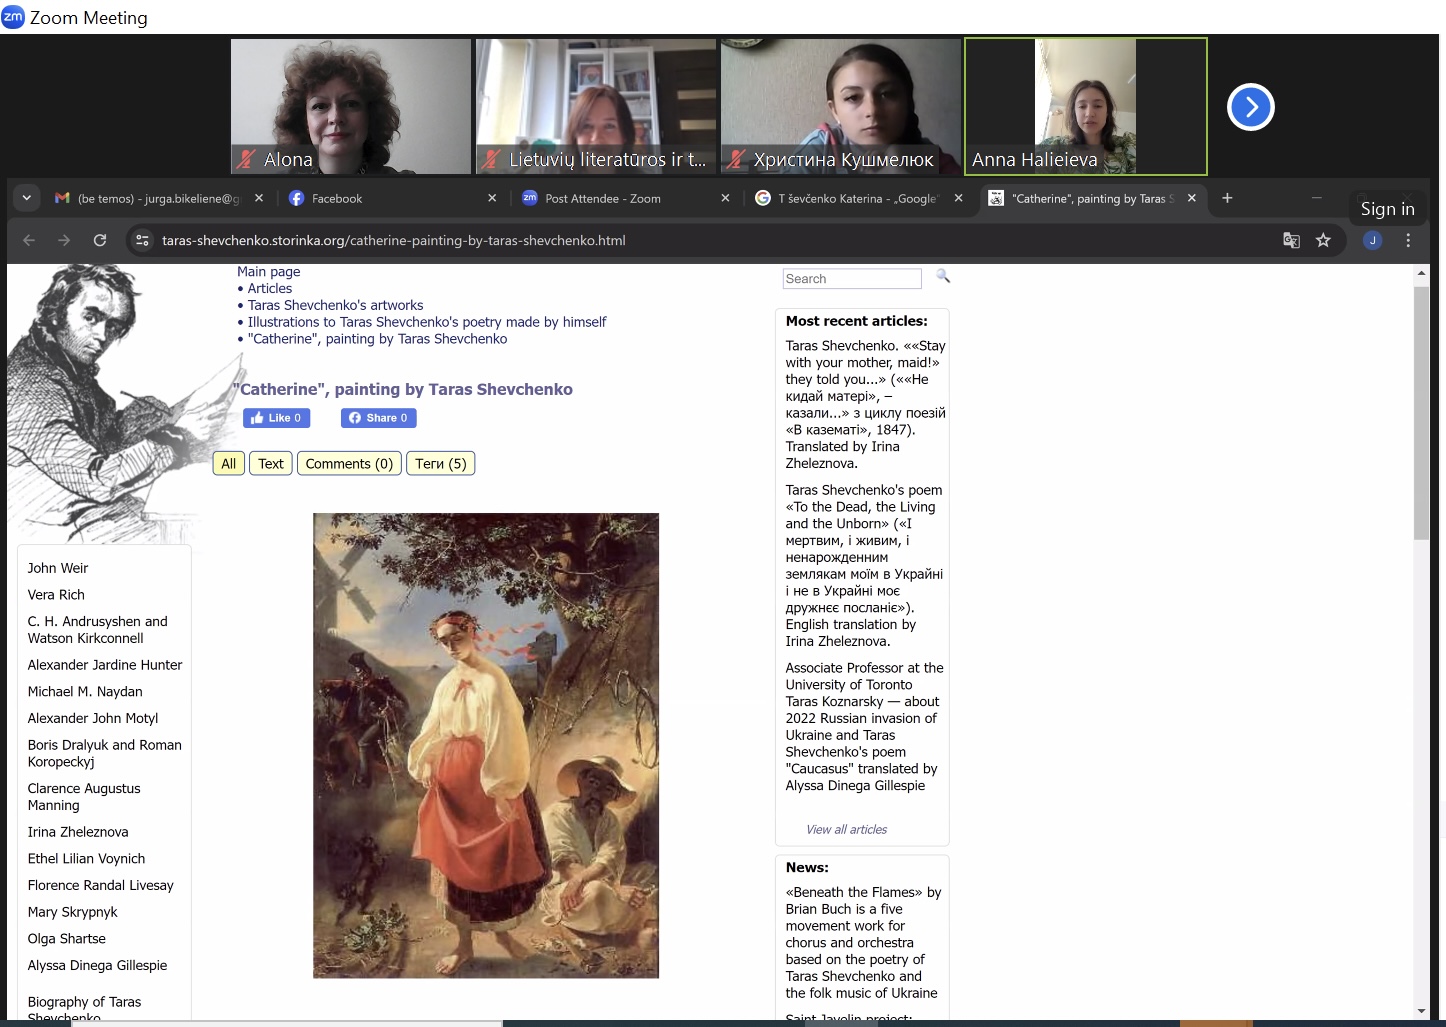The width and height of the screenshot is (1446, 1027).
Task: Click the Facebook Share button
Action: pyautogui.click(x=379, y=418)
